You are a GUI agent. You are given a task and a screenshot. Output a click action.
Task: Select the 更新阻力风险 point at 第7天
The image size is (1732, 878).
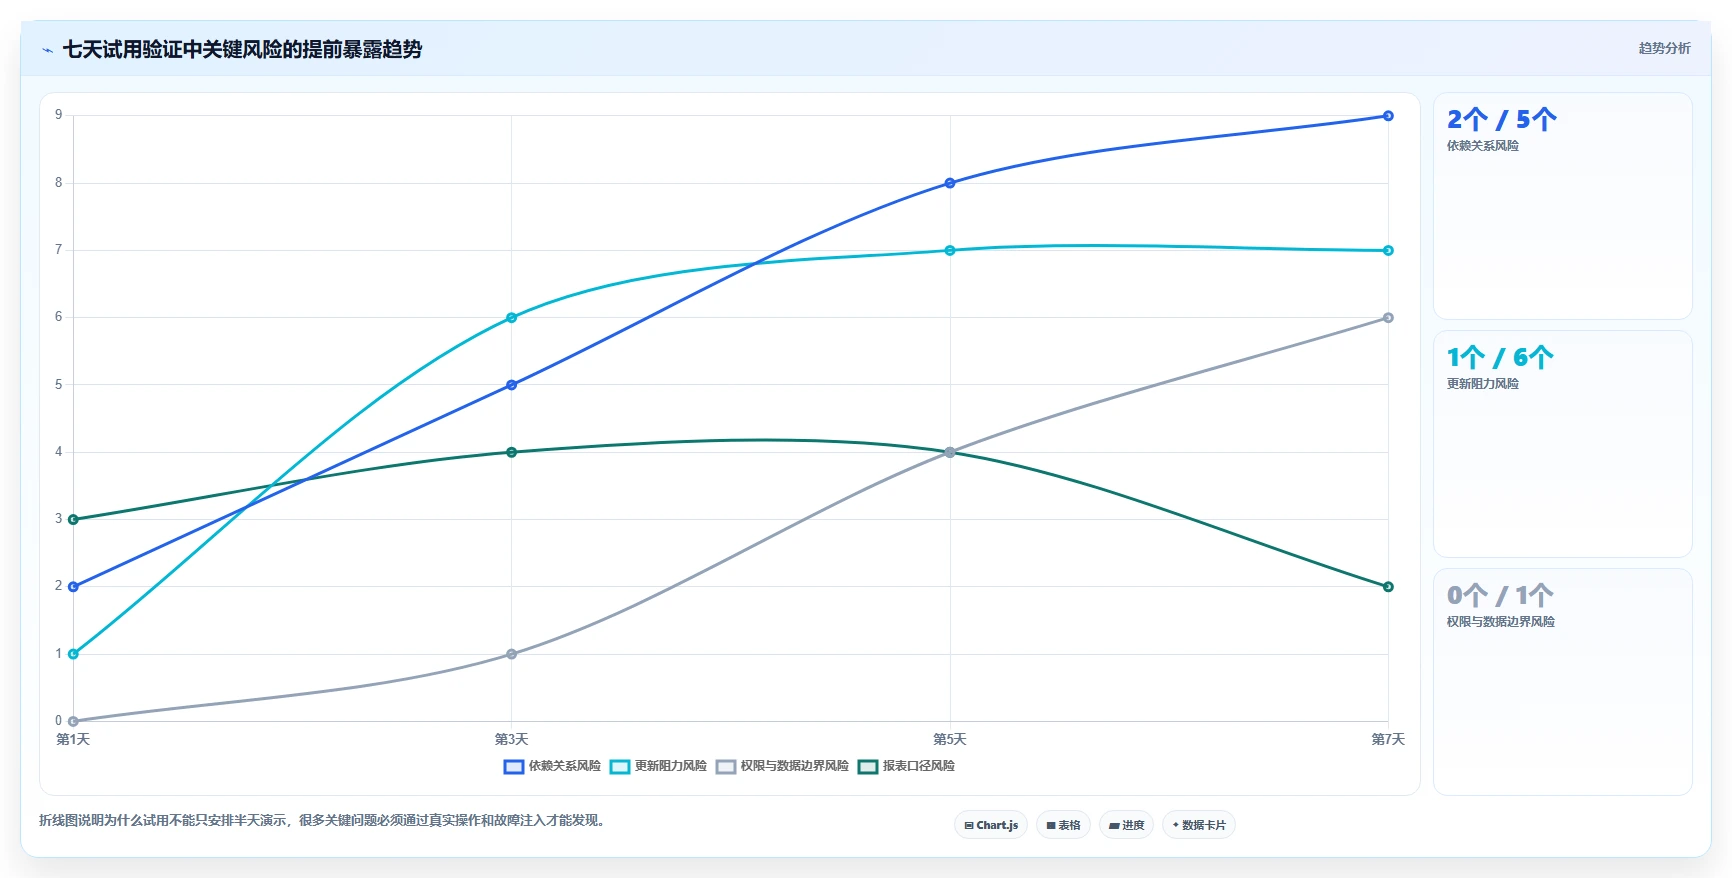coord(1388,250)
